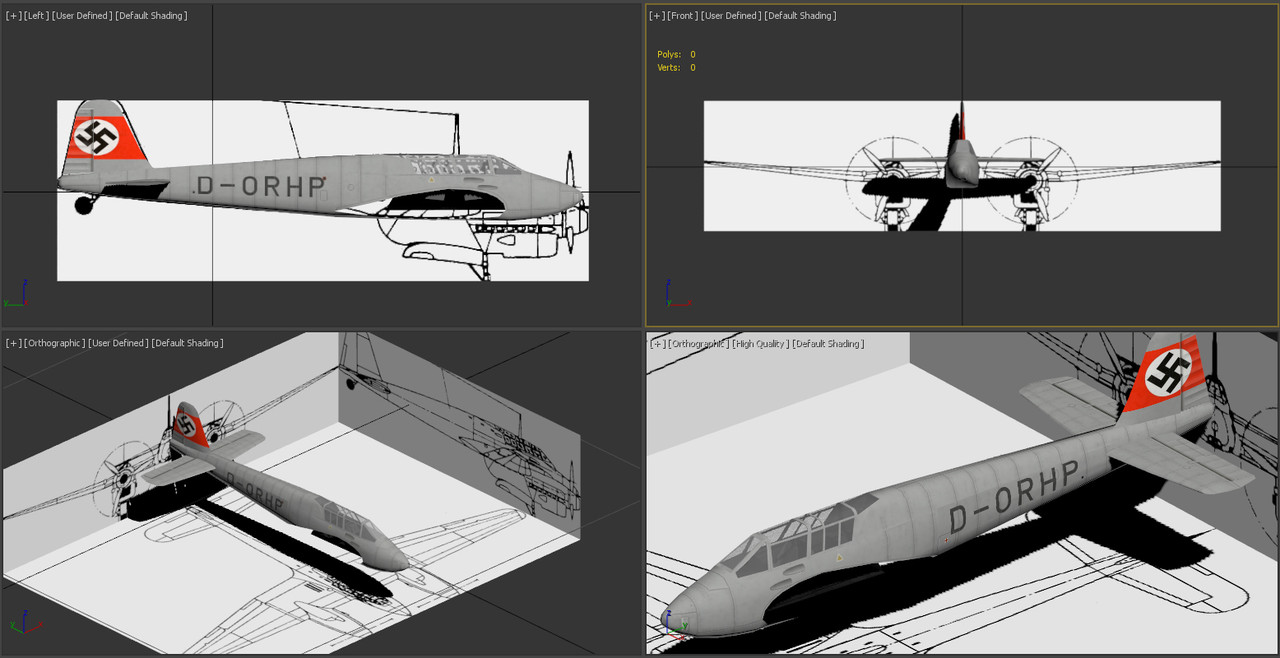The image size is (1280, 658).
Task: Click the Verts: 0 statistics readout
Action: tap(676, 68)
